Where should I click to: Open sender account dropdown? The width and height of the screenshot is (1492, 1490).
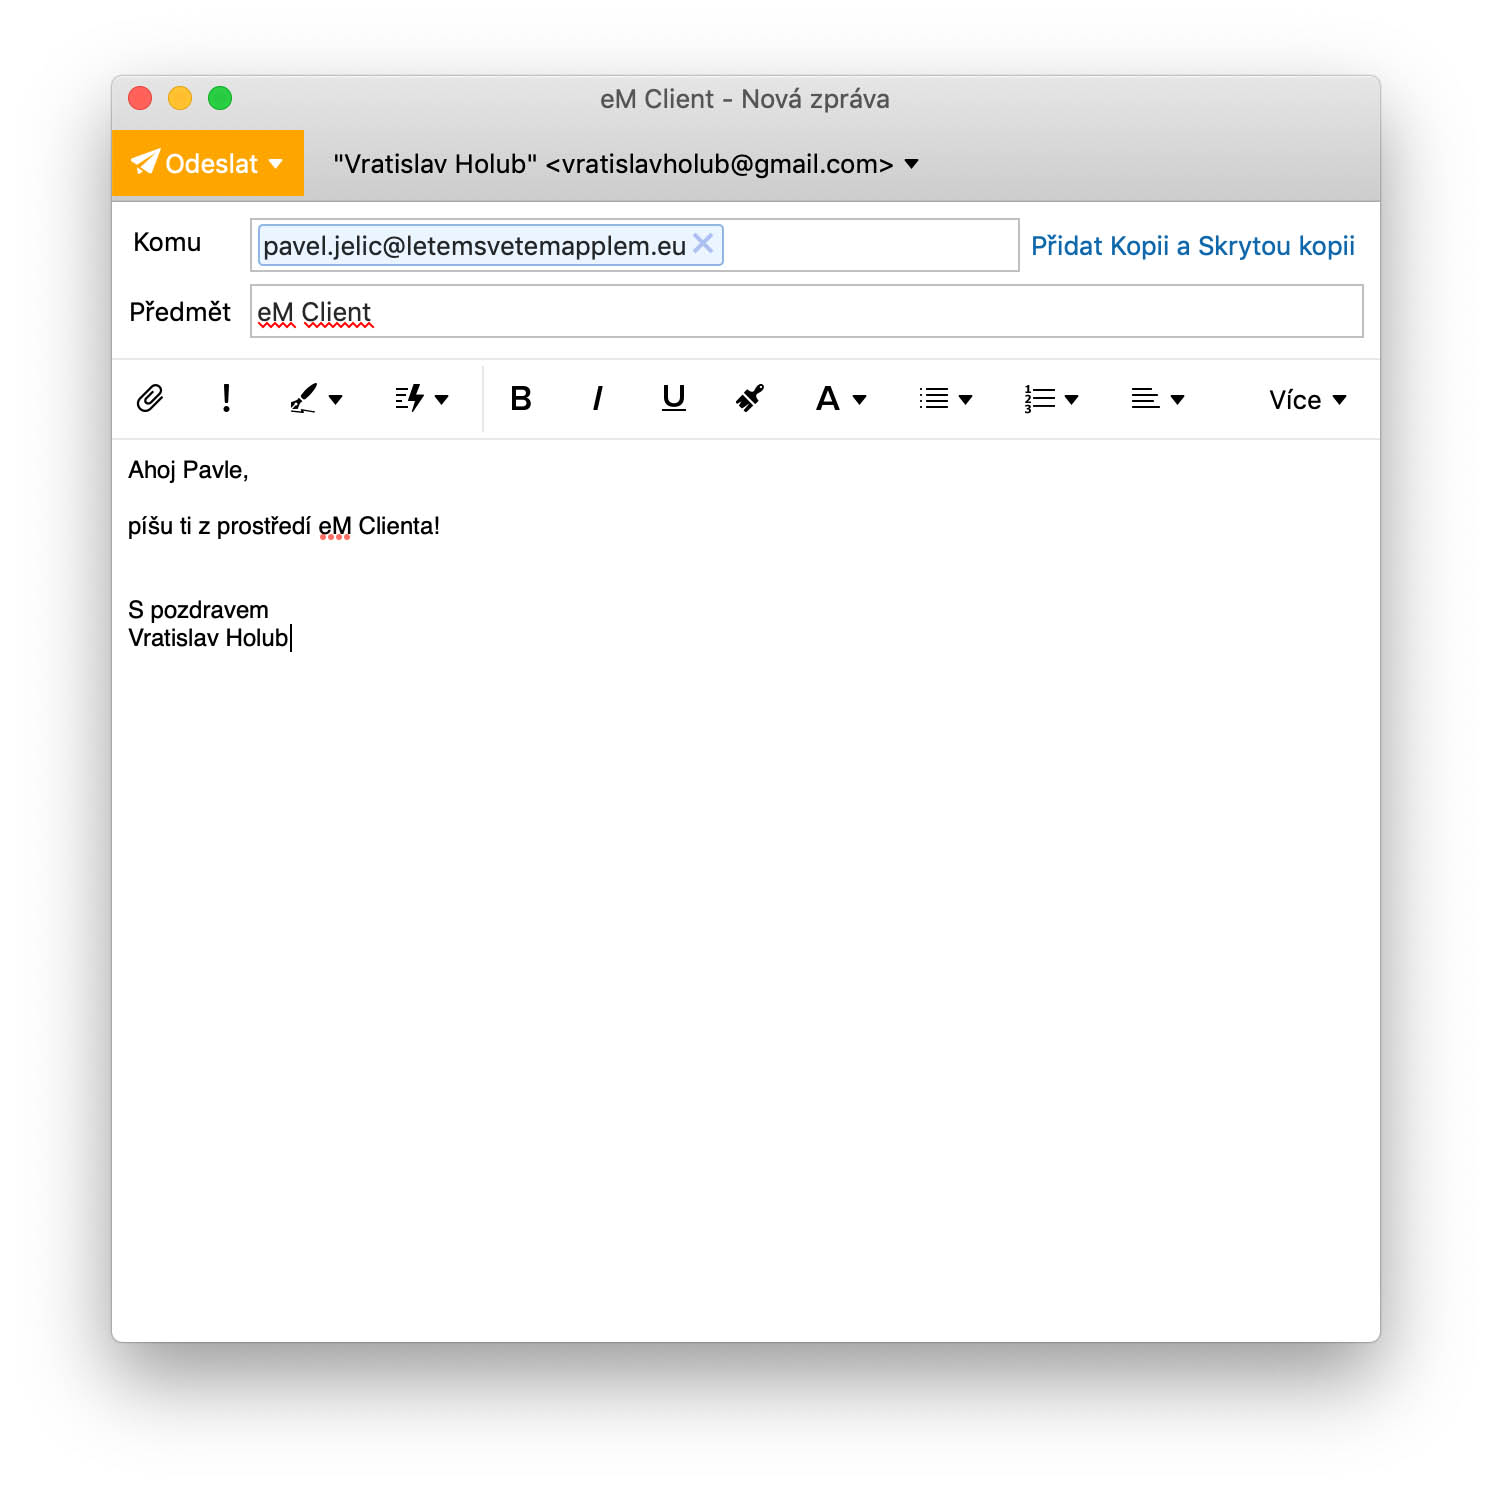912,164
